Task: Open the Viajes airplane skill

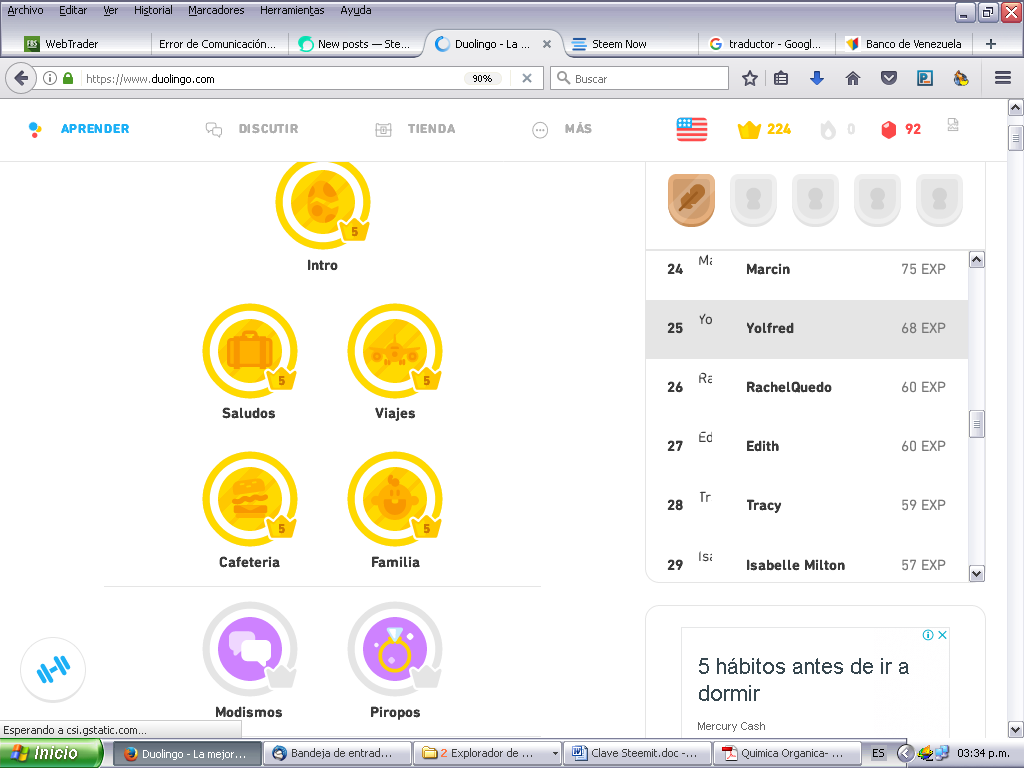Action: (x=394, y=351)
